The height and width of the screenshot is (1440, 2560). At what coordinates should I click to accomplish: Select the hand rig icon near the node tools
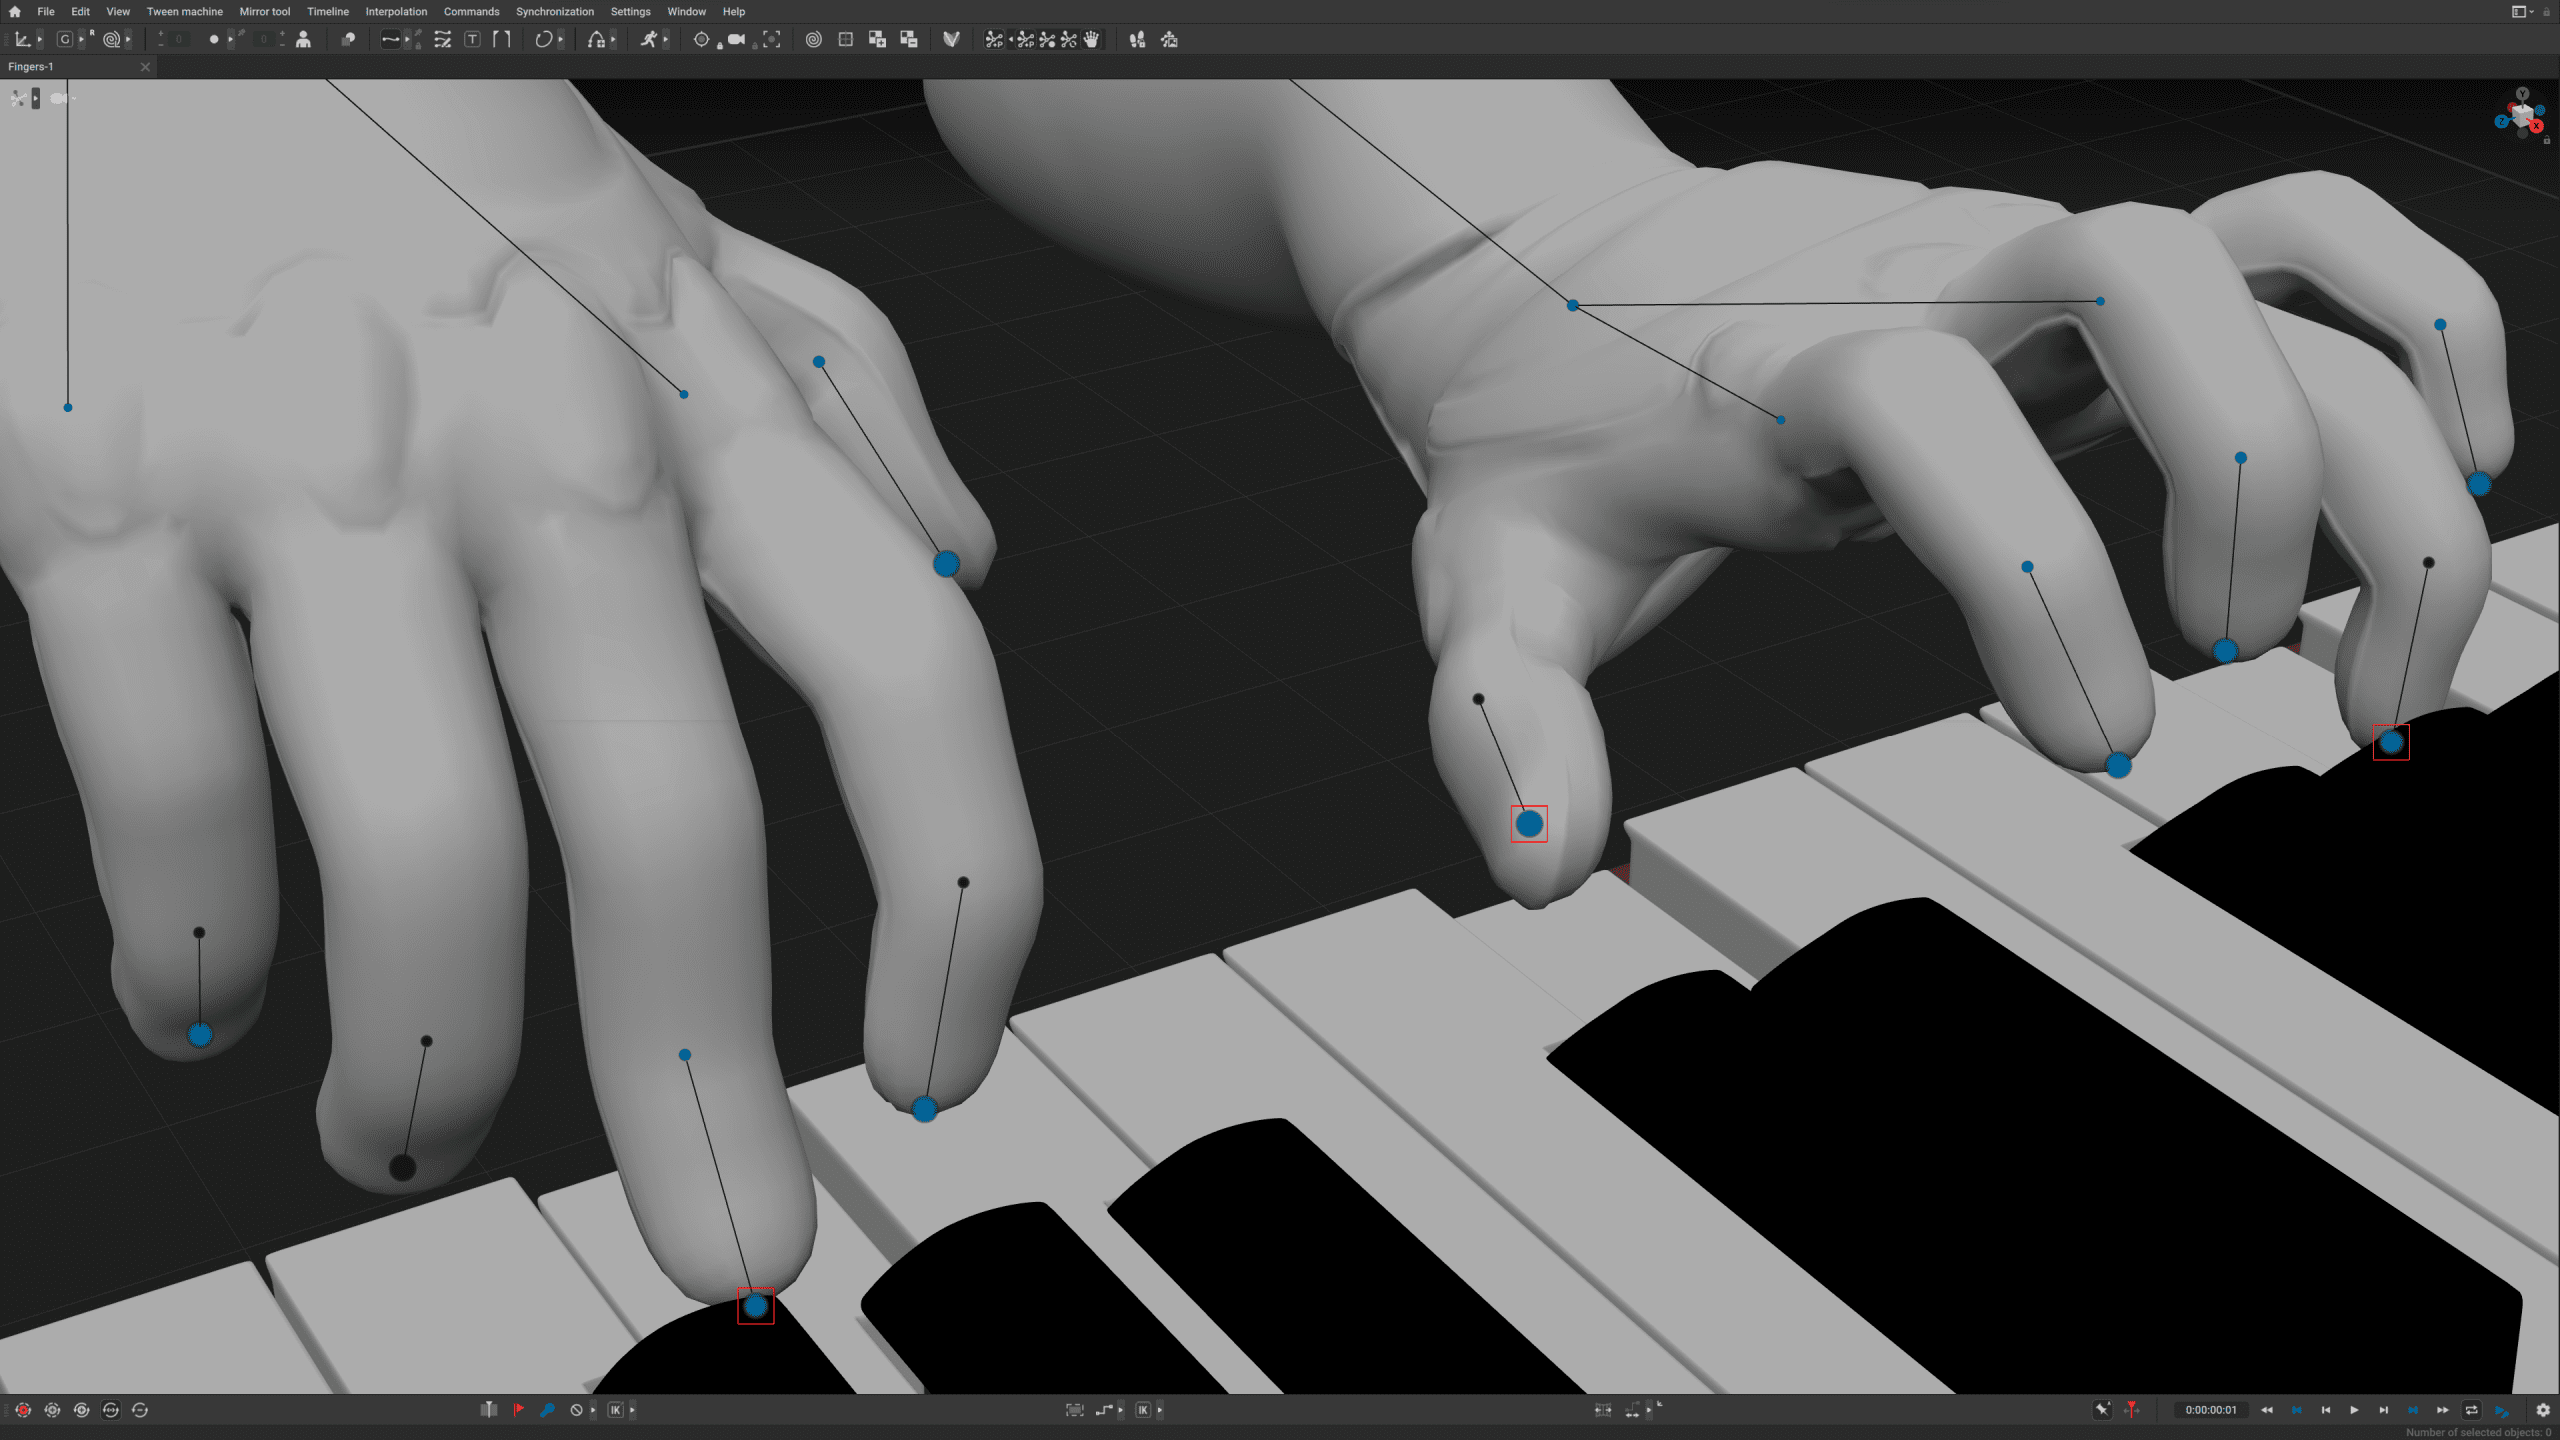click(1090, 40)
